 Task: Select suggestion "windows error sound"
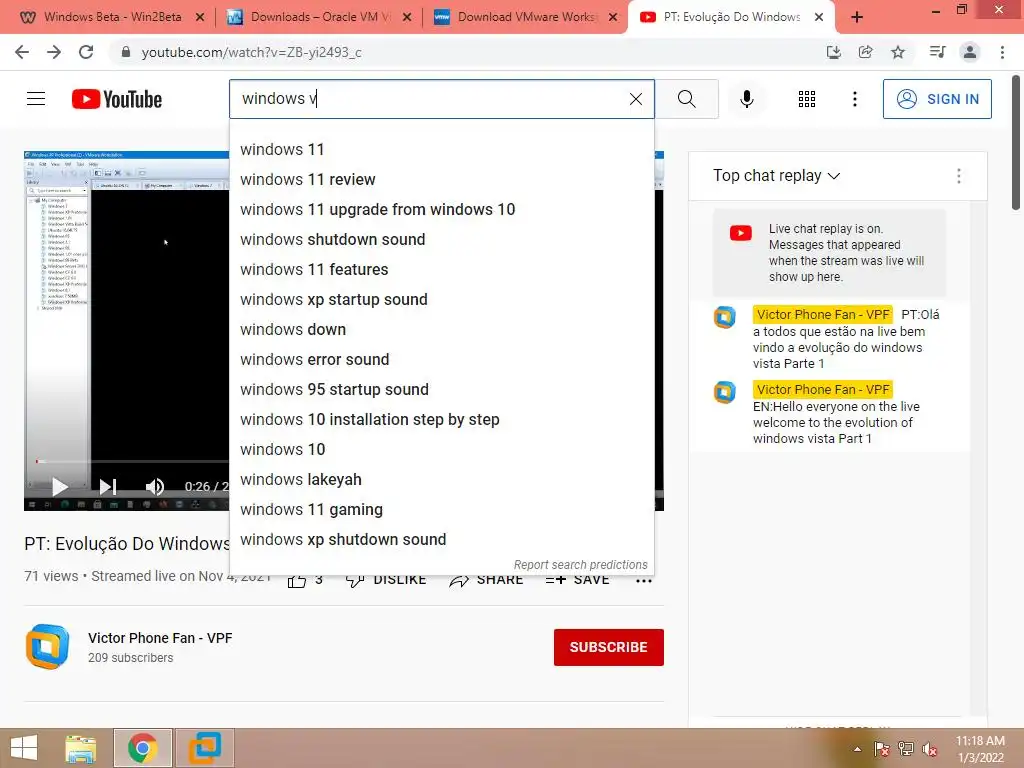tap(441, 360)
